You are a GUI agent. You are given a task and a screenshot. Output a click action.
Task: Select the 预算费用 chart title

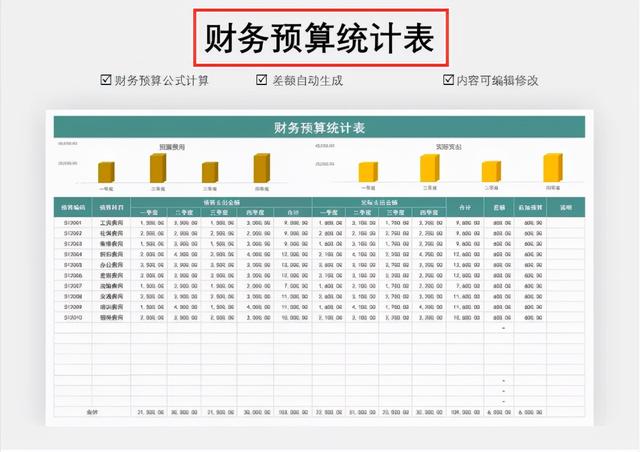coord(172,147)
